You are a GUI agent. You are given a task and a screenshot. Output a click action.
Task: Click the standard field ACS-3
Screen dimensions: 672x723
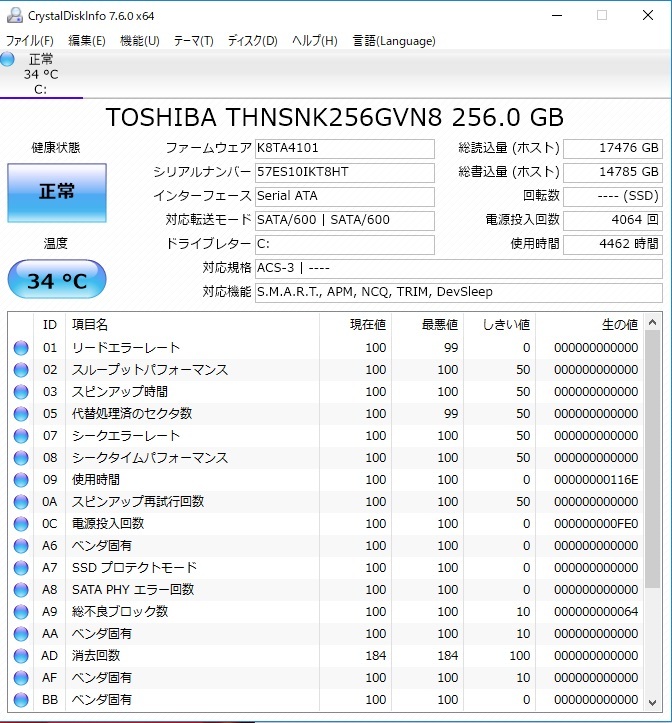(x=458, y=268)
